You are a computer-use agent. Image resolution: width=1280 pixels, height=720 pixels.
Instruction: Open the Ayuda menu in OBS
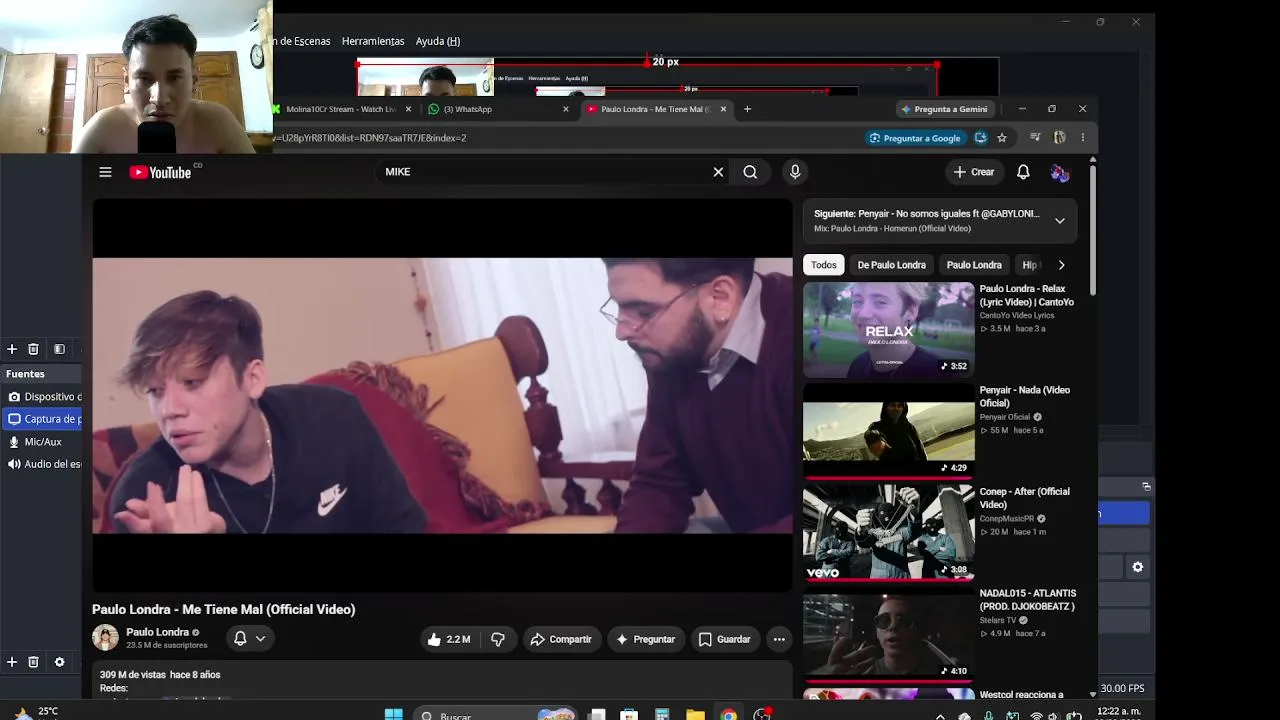coord(438,41)
